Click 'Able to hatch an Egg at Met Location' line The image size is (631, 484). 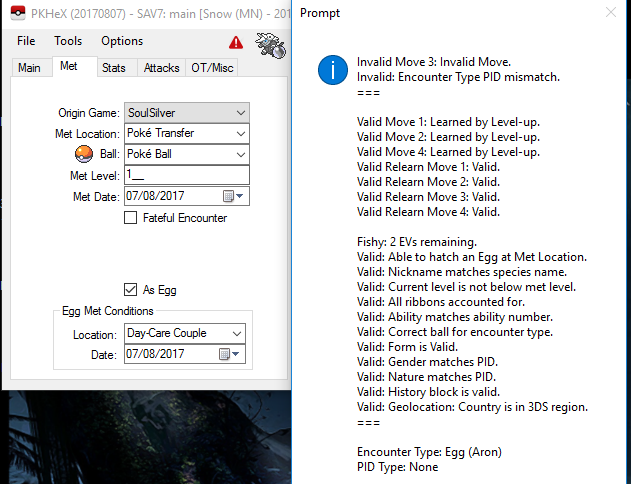pos(472,257)
